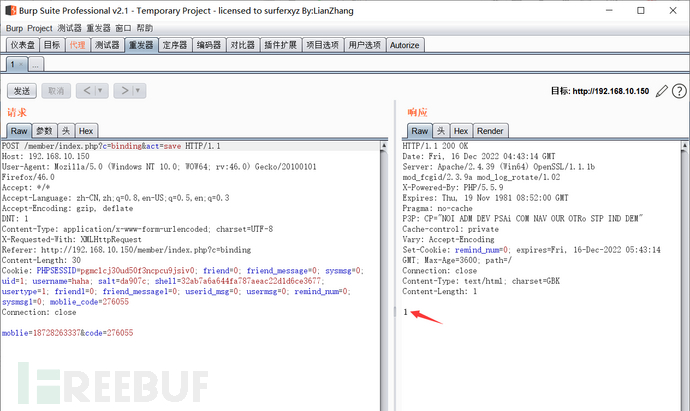The height and width of the screenshot is (411, 690).
Task: Switch to the Autorize tab
Action: point(404,45)
